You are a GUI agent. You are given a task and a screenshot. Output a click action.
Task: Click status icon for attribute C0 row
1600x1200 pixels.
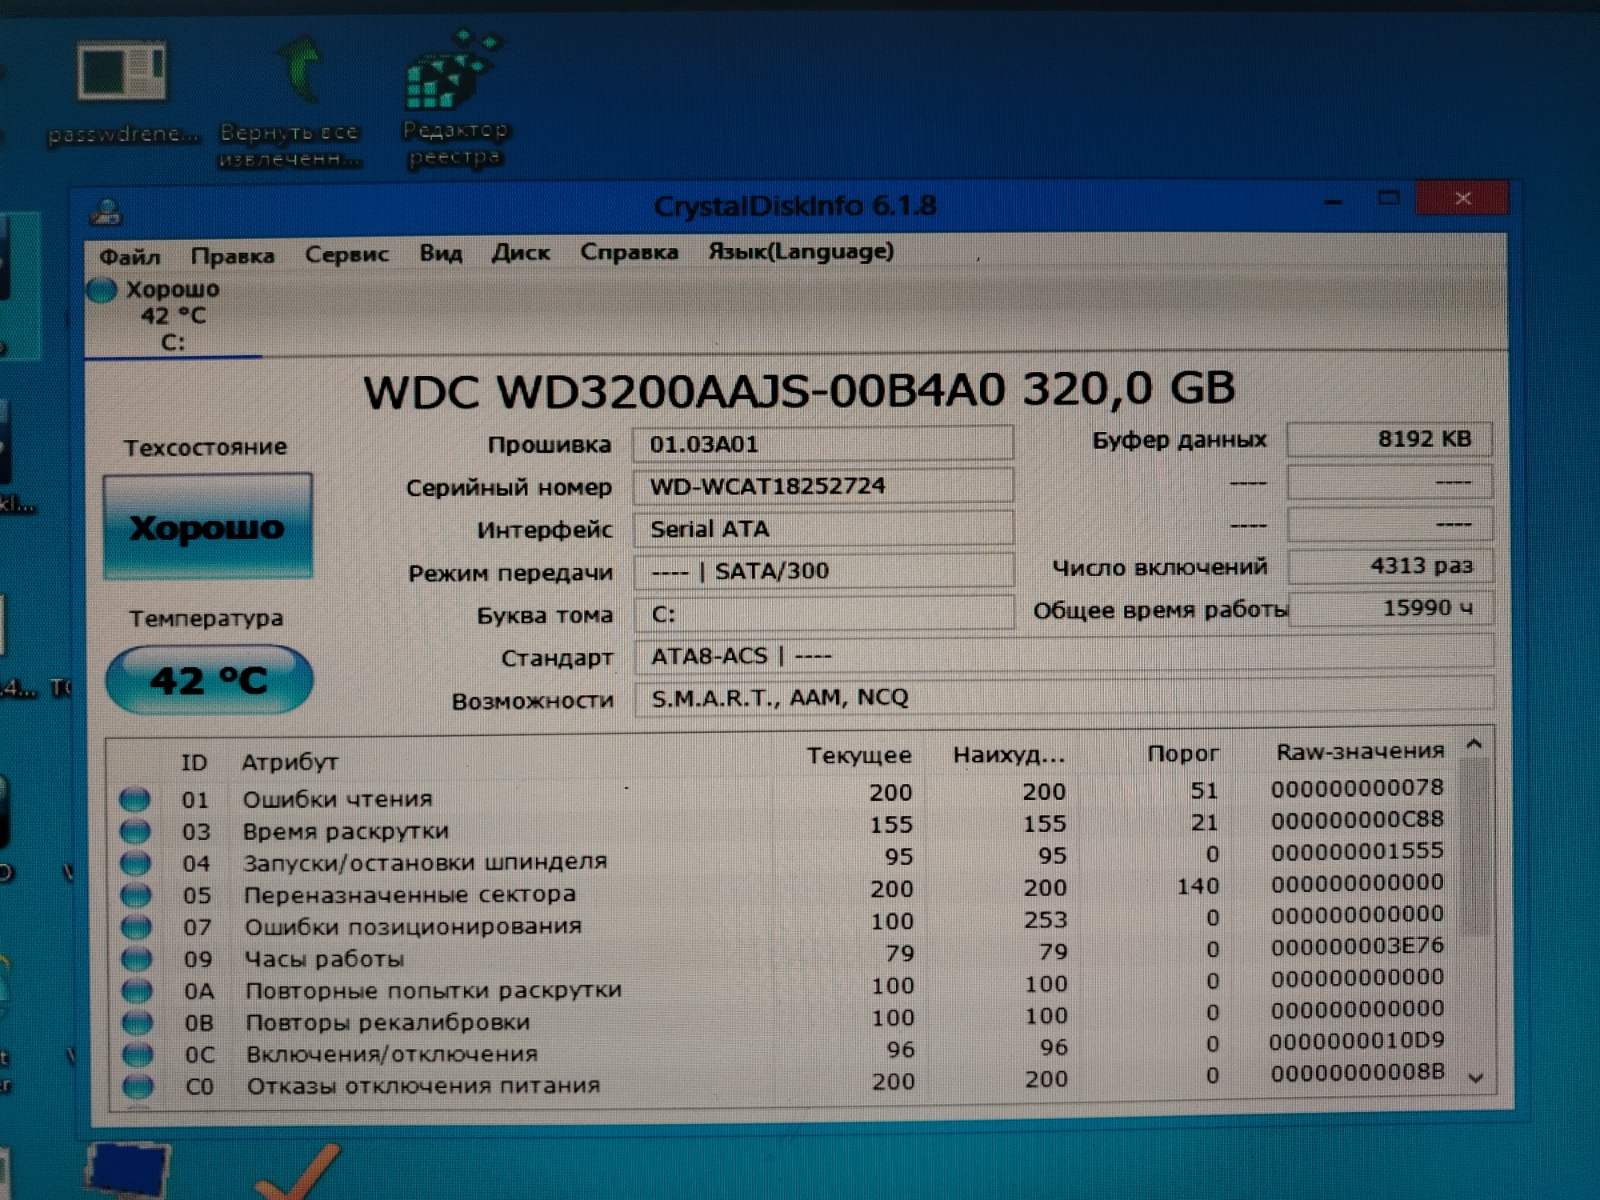tap(139, 1086)
